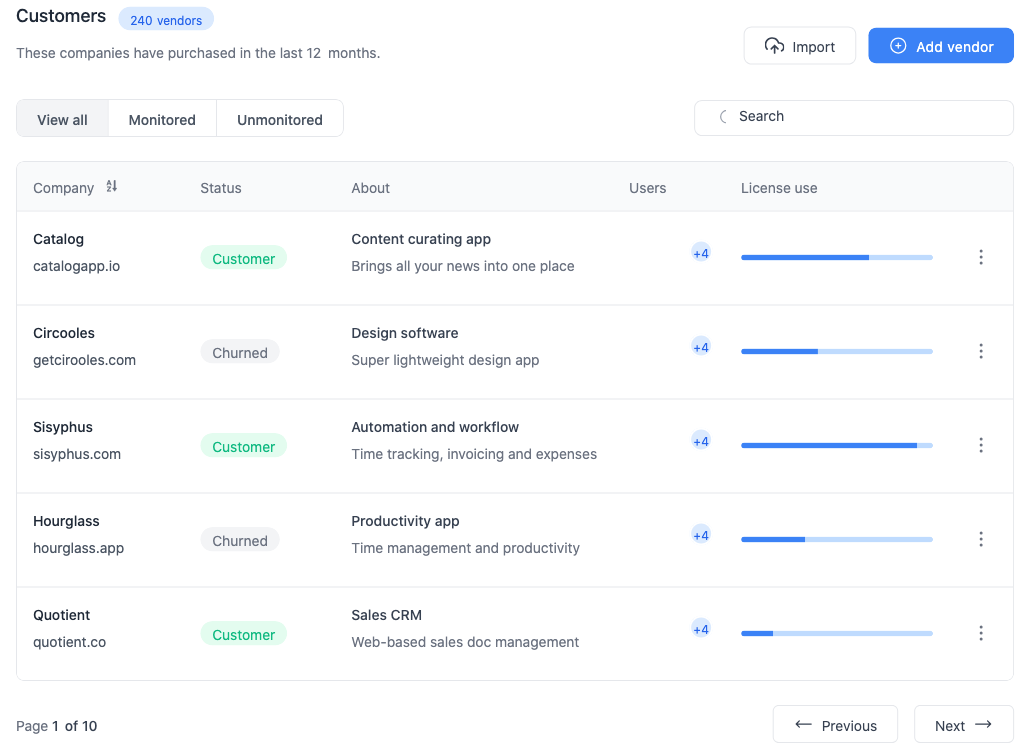The width and height of the screenshot is (1031, 743).
Task: Click the Churned status badge for Hourglass
Action: pyautogui.click(x=240, y=540)
